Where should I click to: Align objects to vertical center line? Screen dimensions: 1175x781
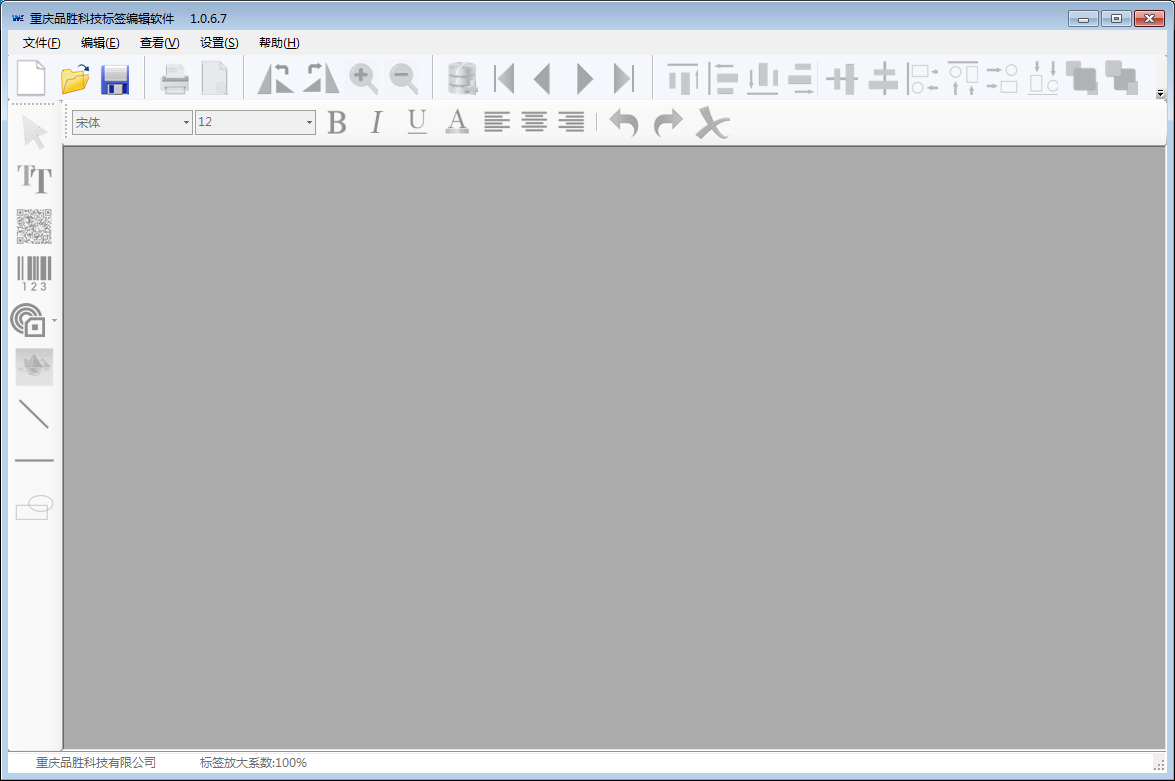[x=883, y=79]
